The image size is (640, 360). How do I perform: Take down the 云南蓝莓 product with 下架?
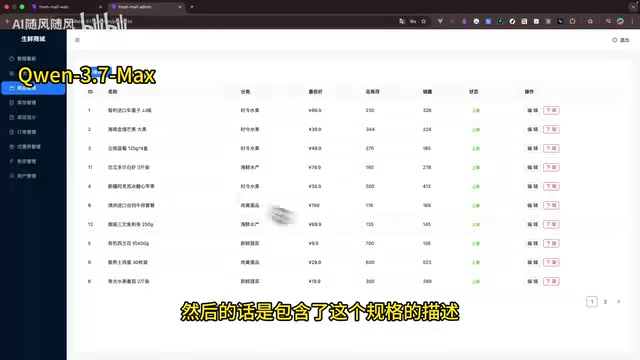[551, 149]
